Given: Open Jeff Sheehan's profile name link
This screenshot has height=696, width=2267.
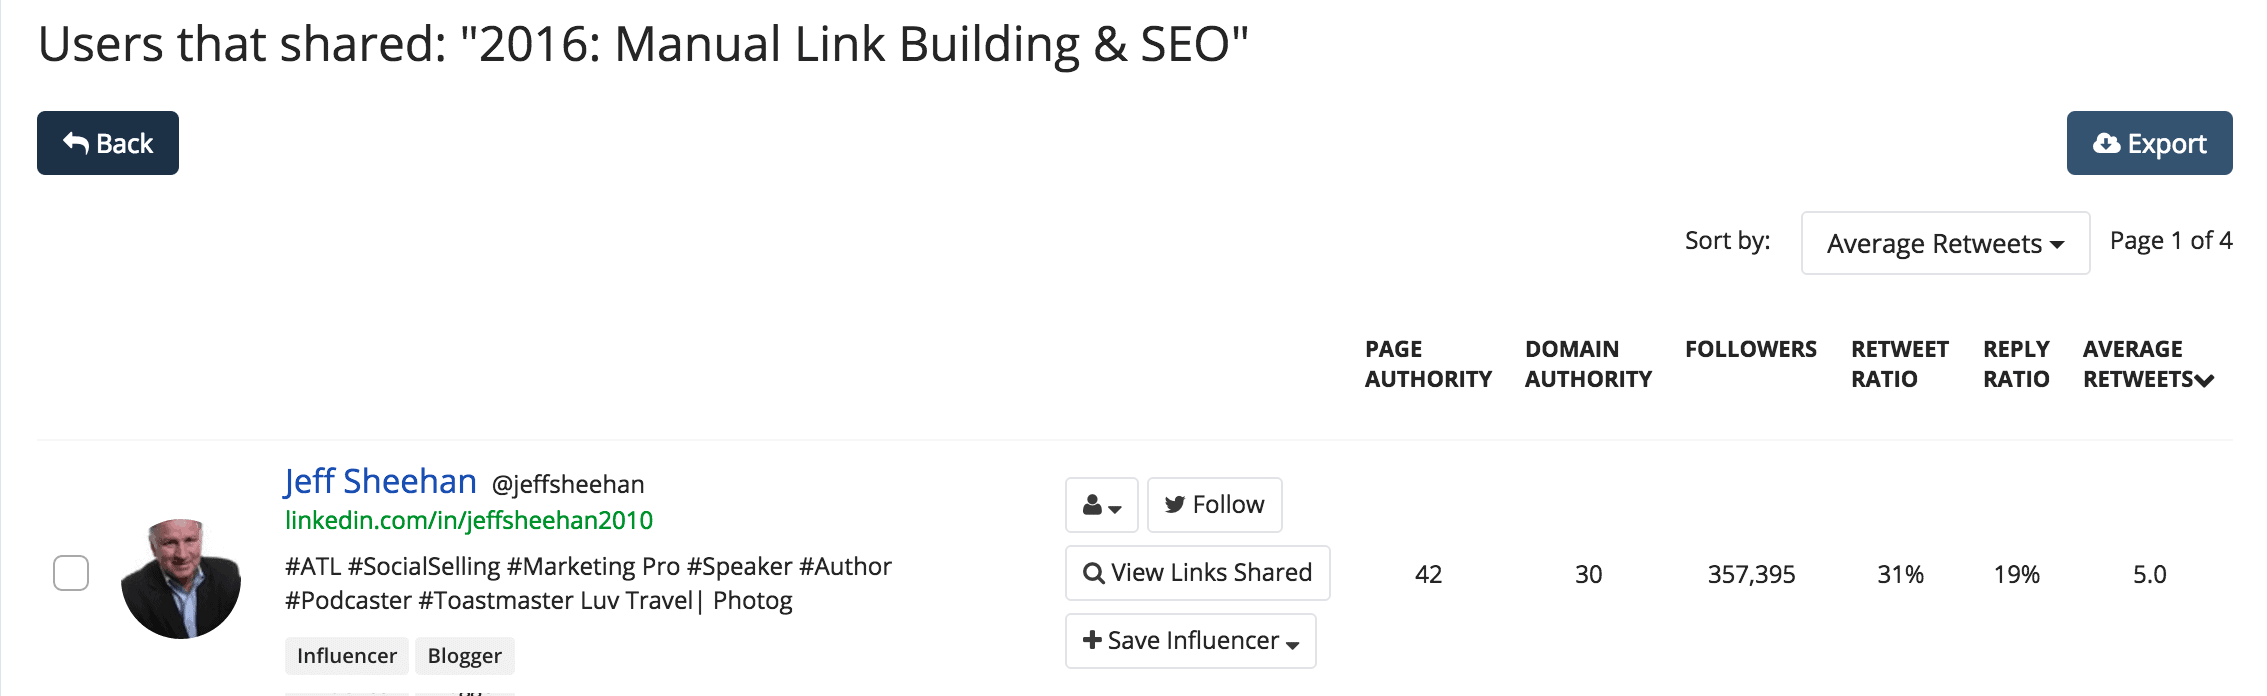Looking at the screenshot, I should 380,481.
